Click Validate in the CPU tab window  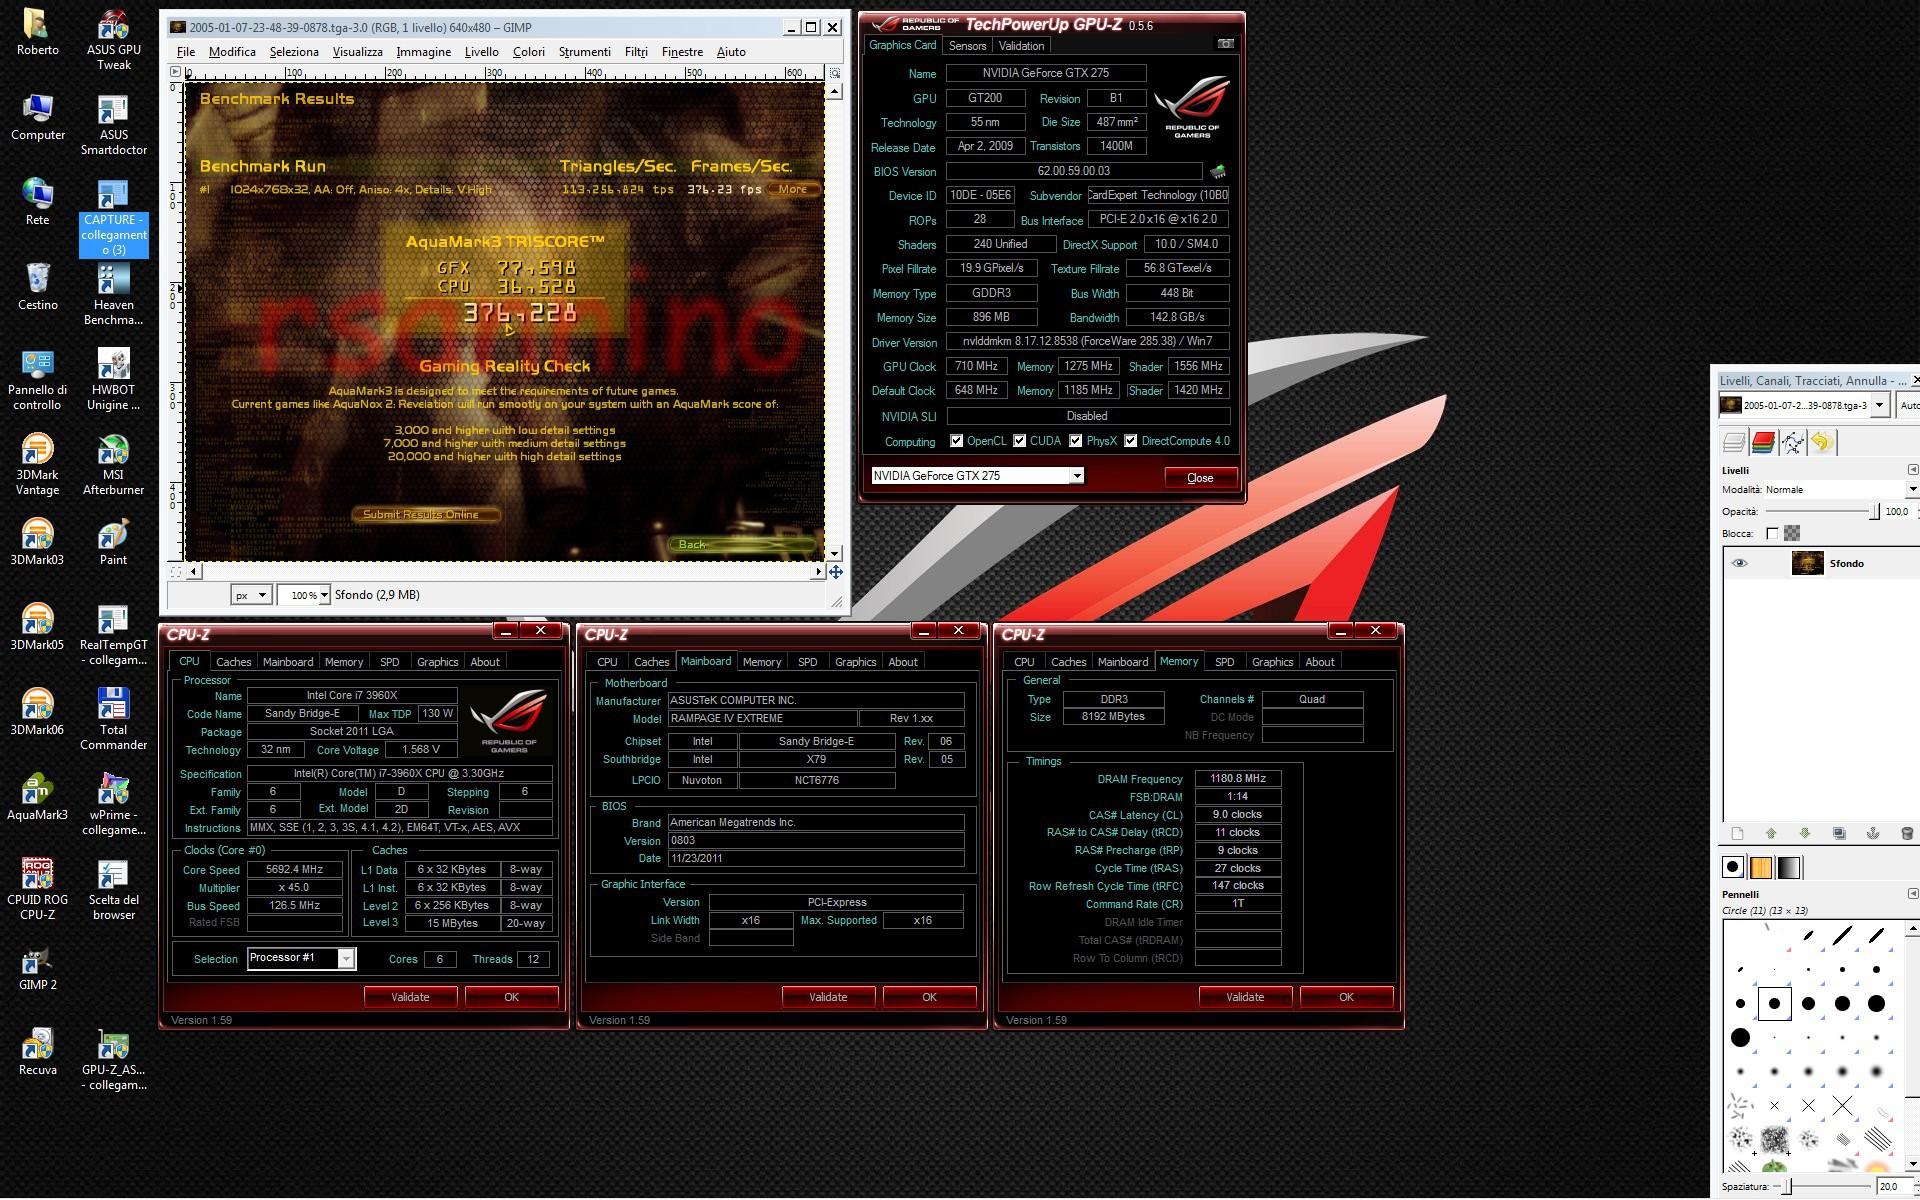pyautogui.click(x=410, y=997)
